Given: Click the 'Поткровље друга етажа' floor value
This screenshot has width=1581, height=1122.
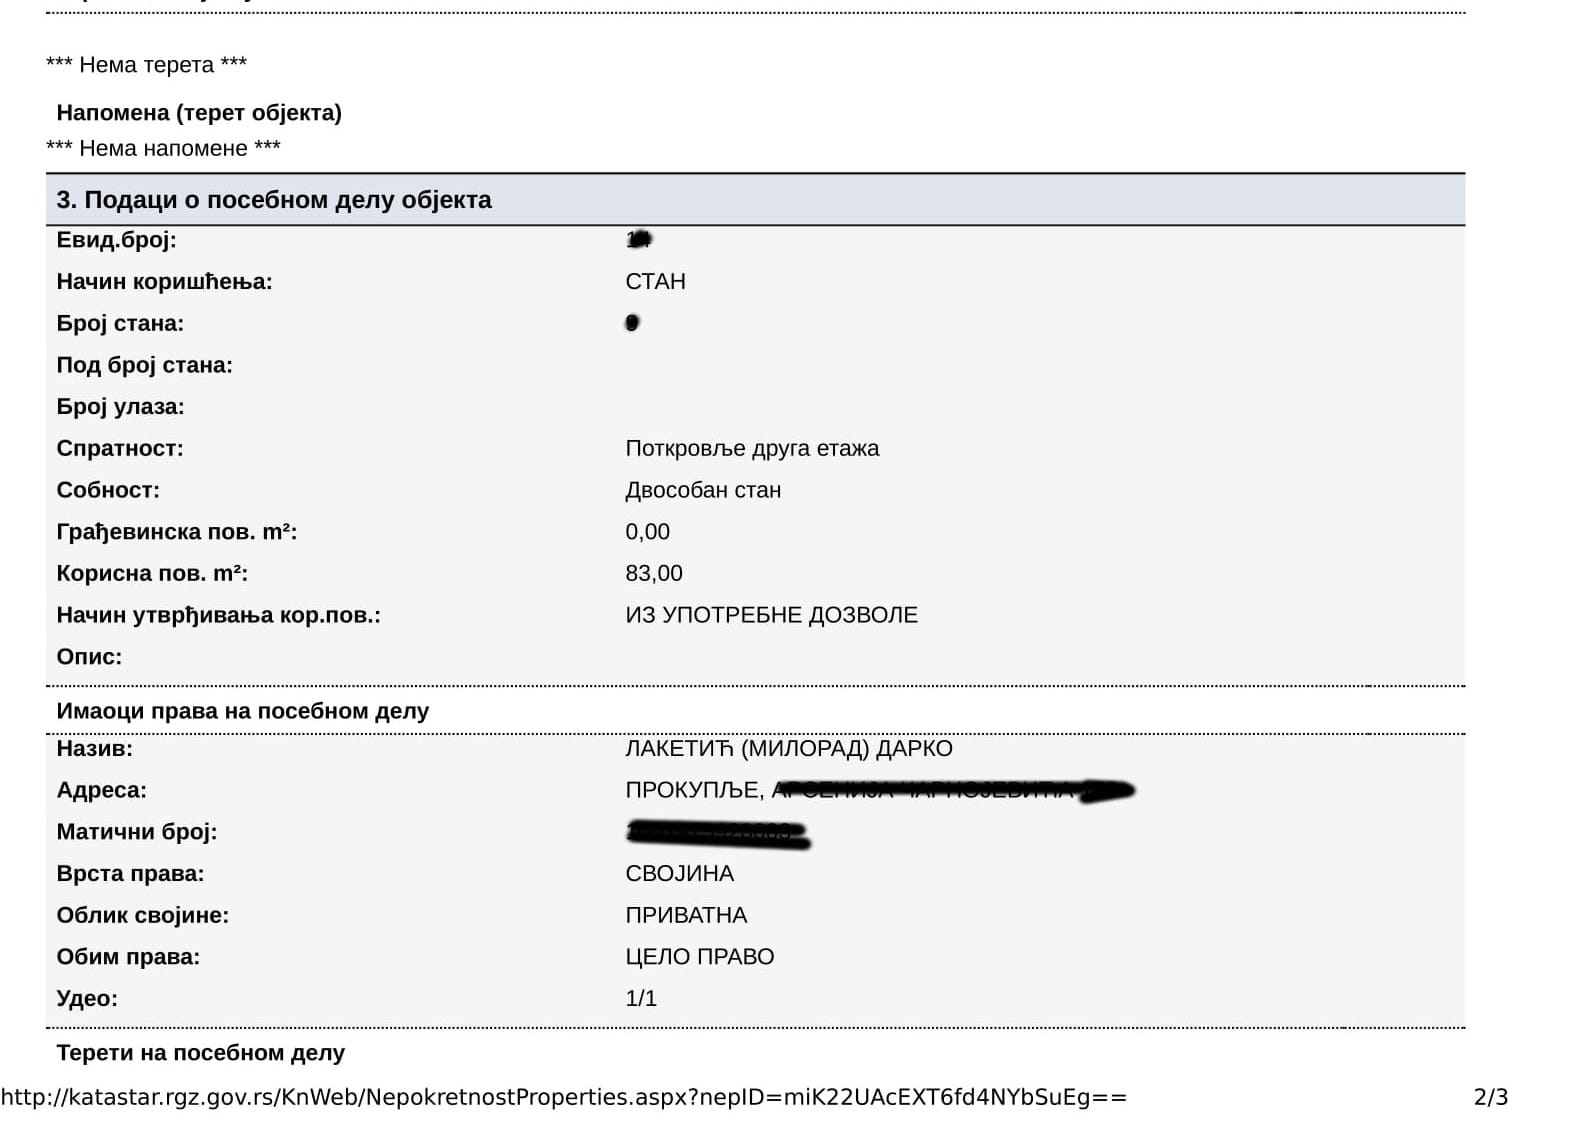Looking at the screenshot, I should (752, 449).
